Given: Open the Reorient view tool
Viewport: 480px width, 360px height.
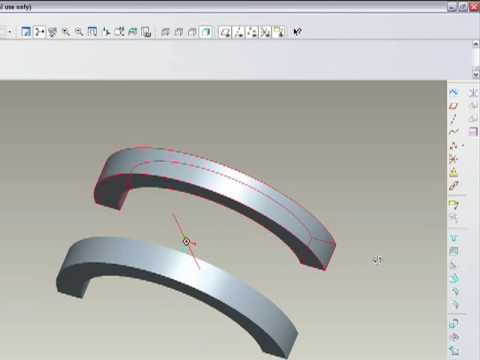Looking at the screenshot, I should (x=106, y=32).
